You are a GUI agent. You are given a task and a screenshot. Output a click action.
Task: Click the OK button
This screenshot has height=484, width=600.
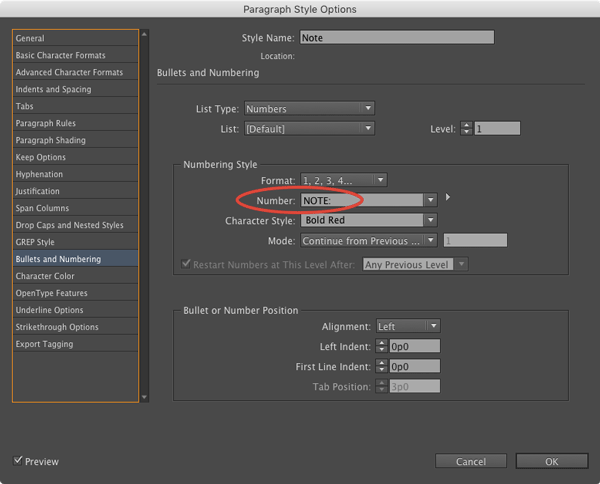551,461
